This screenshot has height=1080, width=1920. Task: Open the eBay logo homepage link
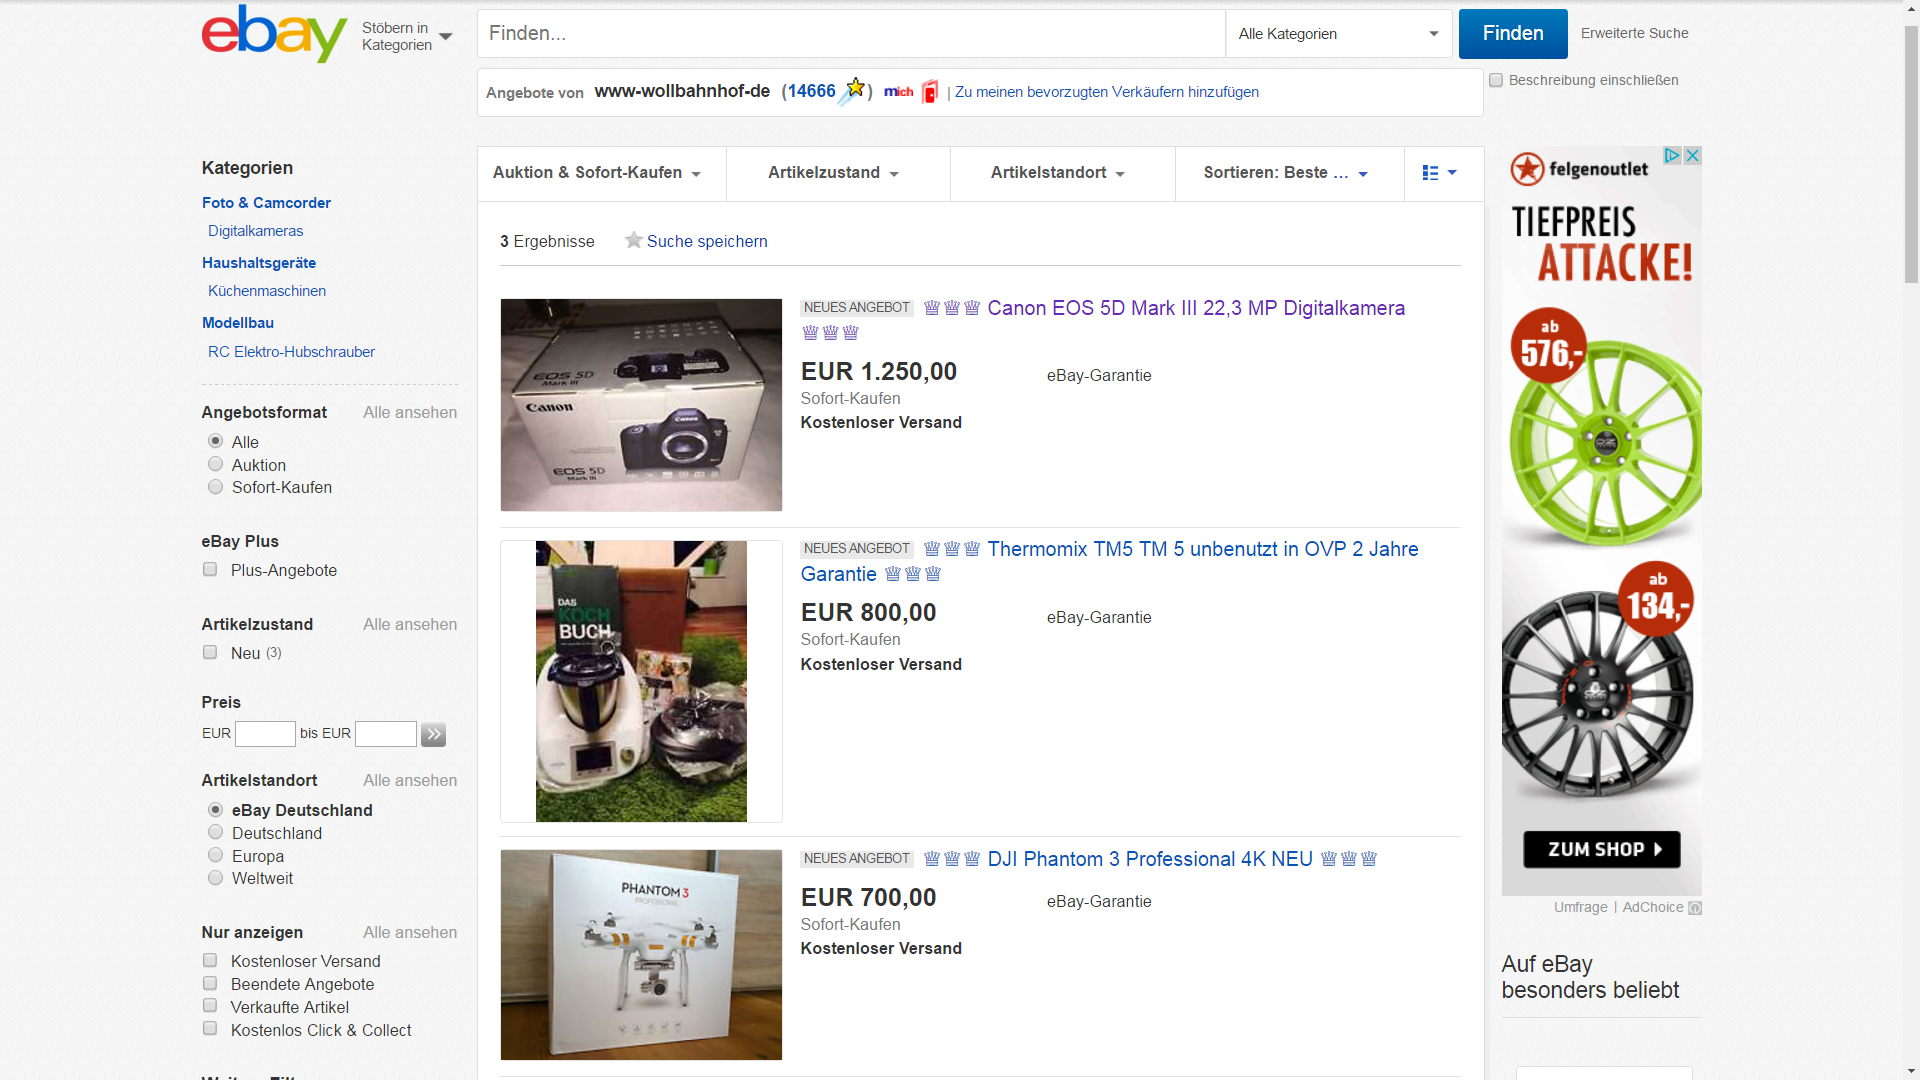pos(274,33)
